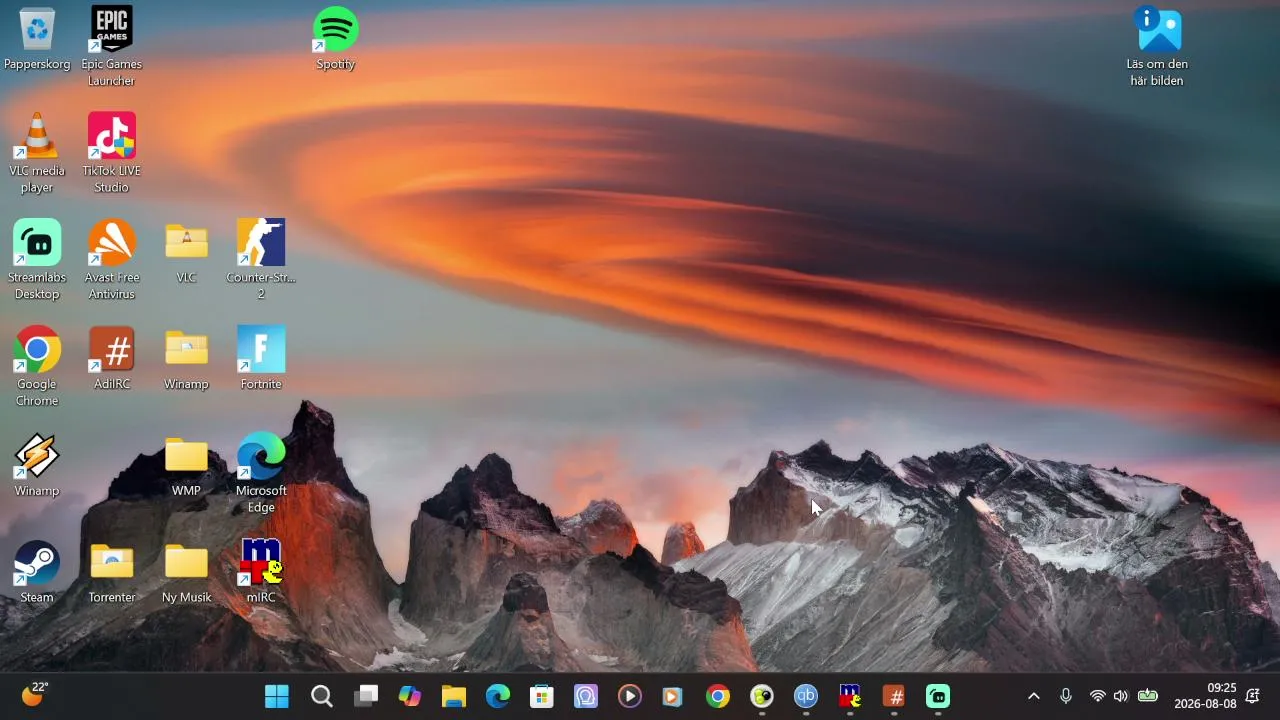The image size is (1280, 720).
Task: Select the mIRC desktop shortcut
Action: (x=261, y=572)
